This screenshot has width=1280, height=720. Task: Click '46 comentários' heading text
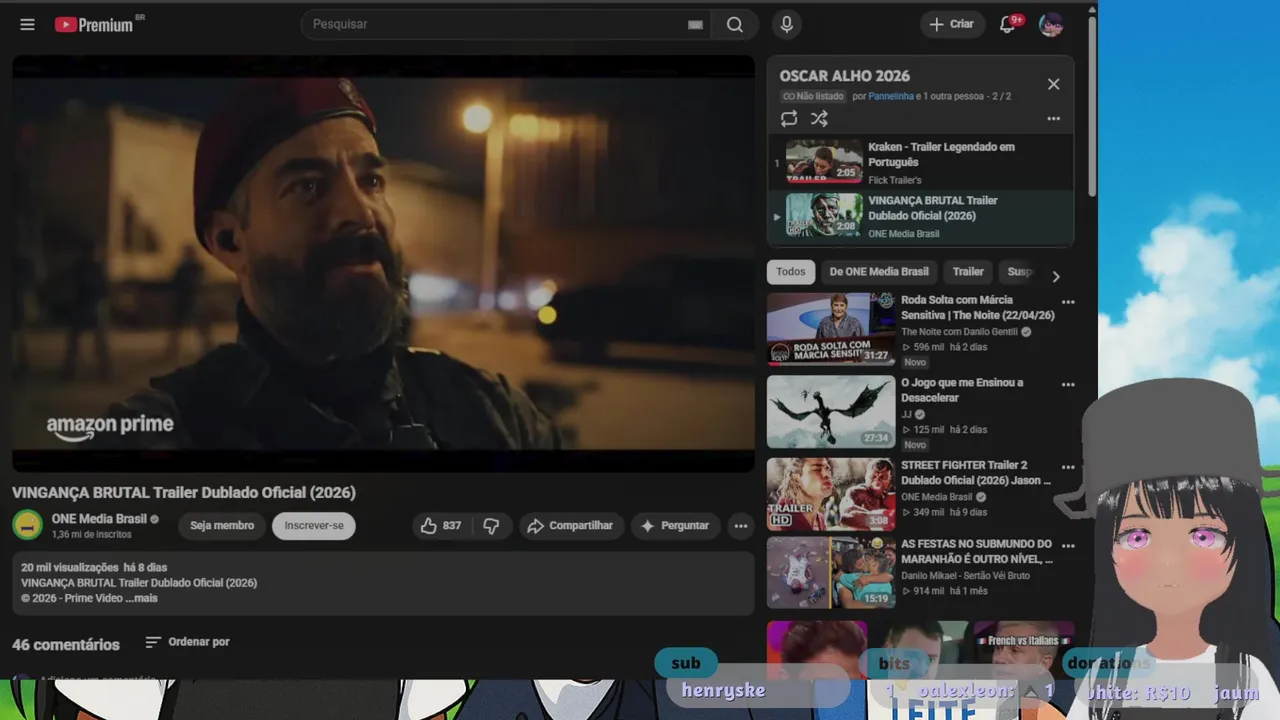tap(66, 644)
